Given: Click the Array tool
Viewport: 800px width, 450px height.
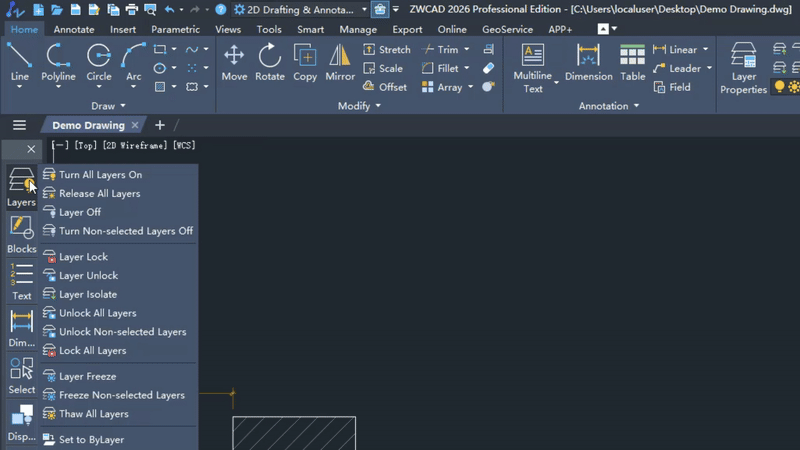Looking at the screenshot, I should (x=442, y=87).
